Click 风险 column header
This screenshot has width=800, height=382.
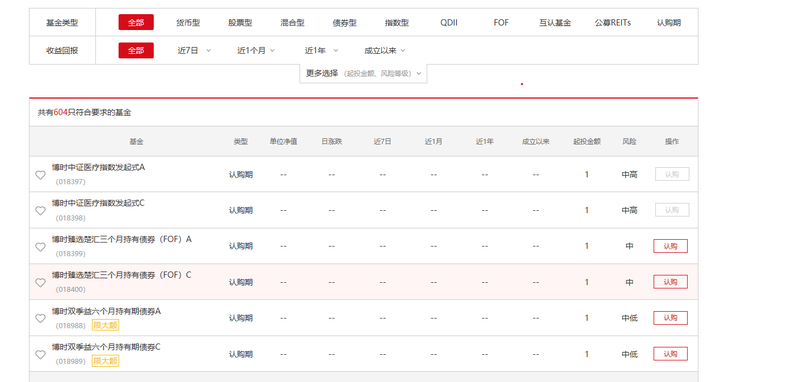pos(630,142)
